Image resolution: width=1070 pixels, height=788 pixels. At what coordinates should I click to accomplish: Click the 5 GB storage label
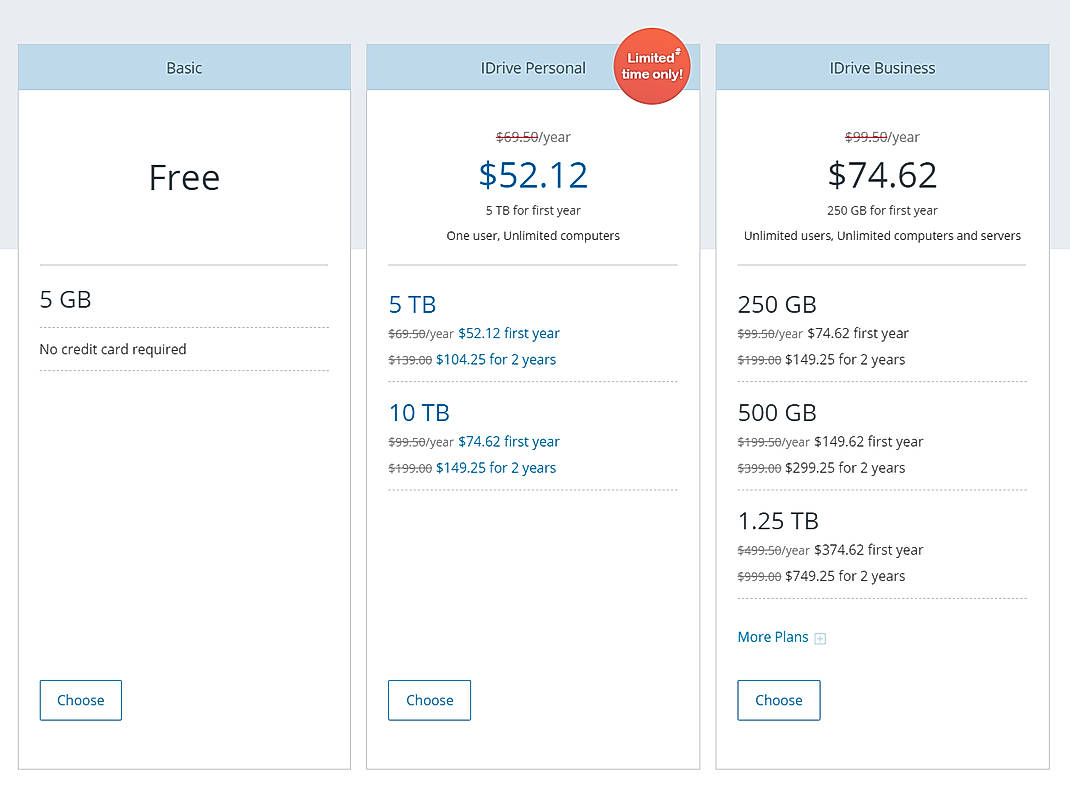point(66,300)
